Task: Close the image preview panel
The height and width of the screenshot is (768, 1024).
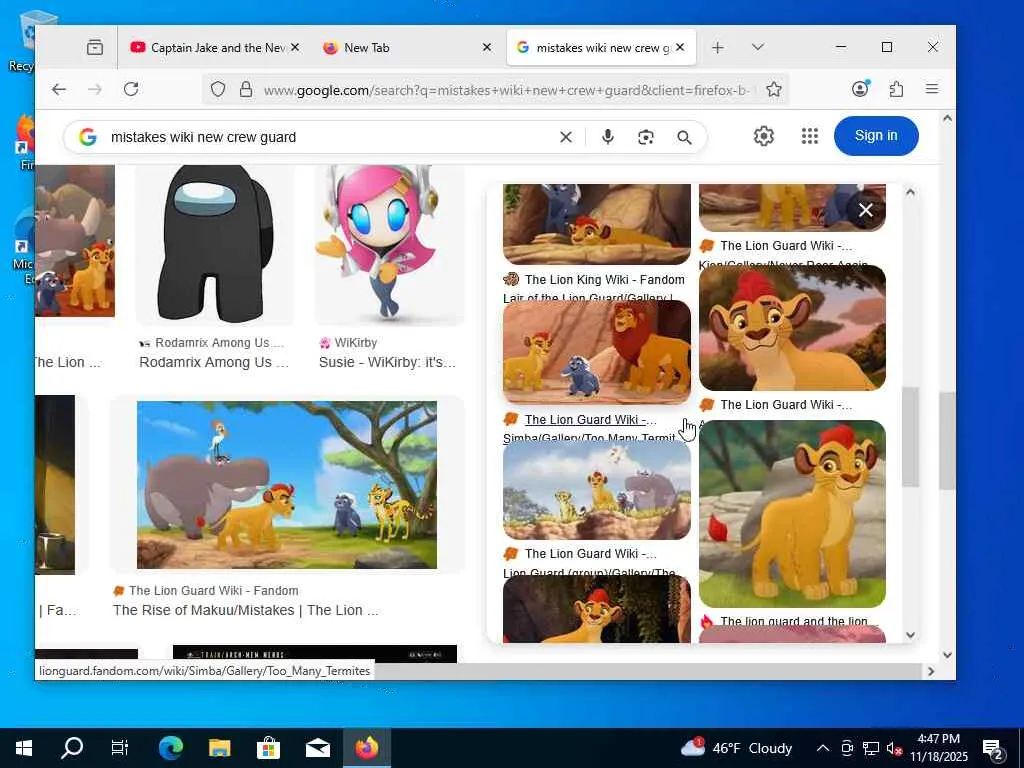Action: coord(866,210)
